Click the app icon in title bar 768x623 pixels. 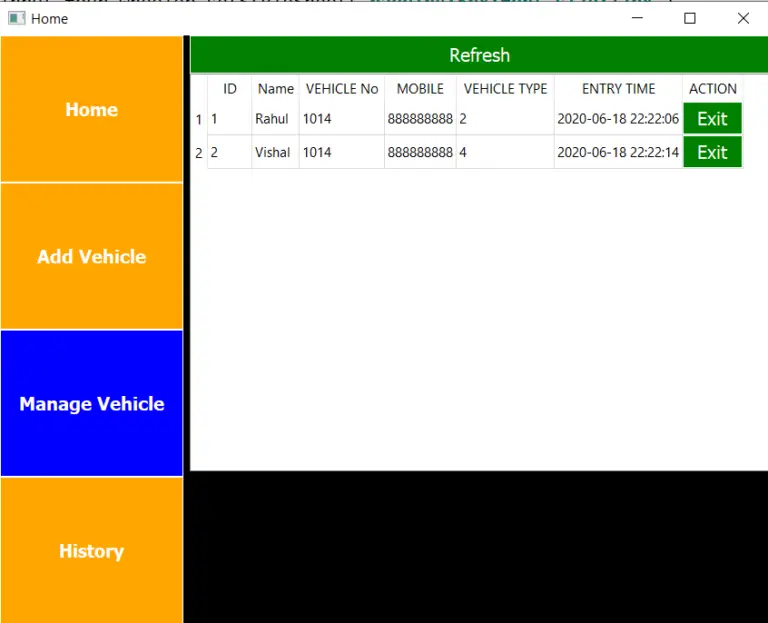pyautogui.click(x=17, y=19)
